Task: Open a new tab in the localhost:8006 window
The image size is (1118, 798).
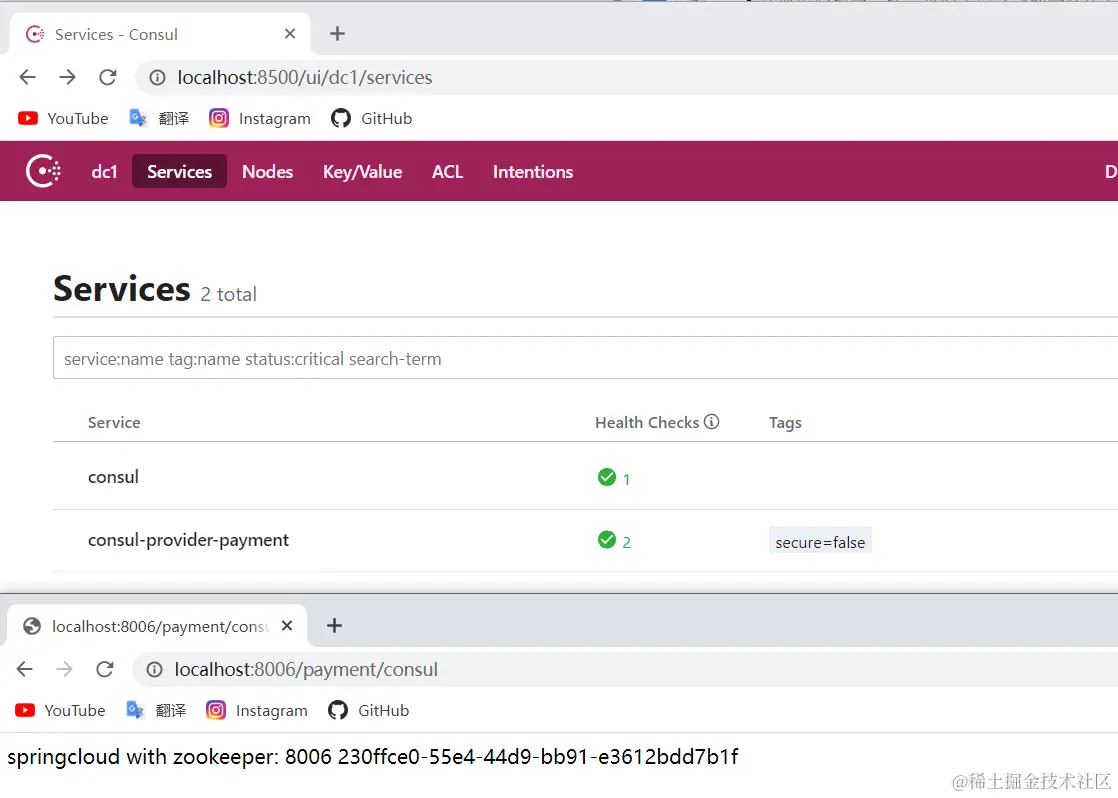Action: tap(334, 625)
